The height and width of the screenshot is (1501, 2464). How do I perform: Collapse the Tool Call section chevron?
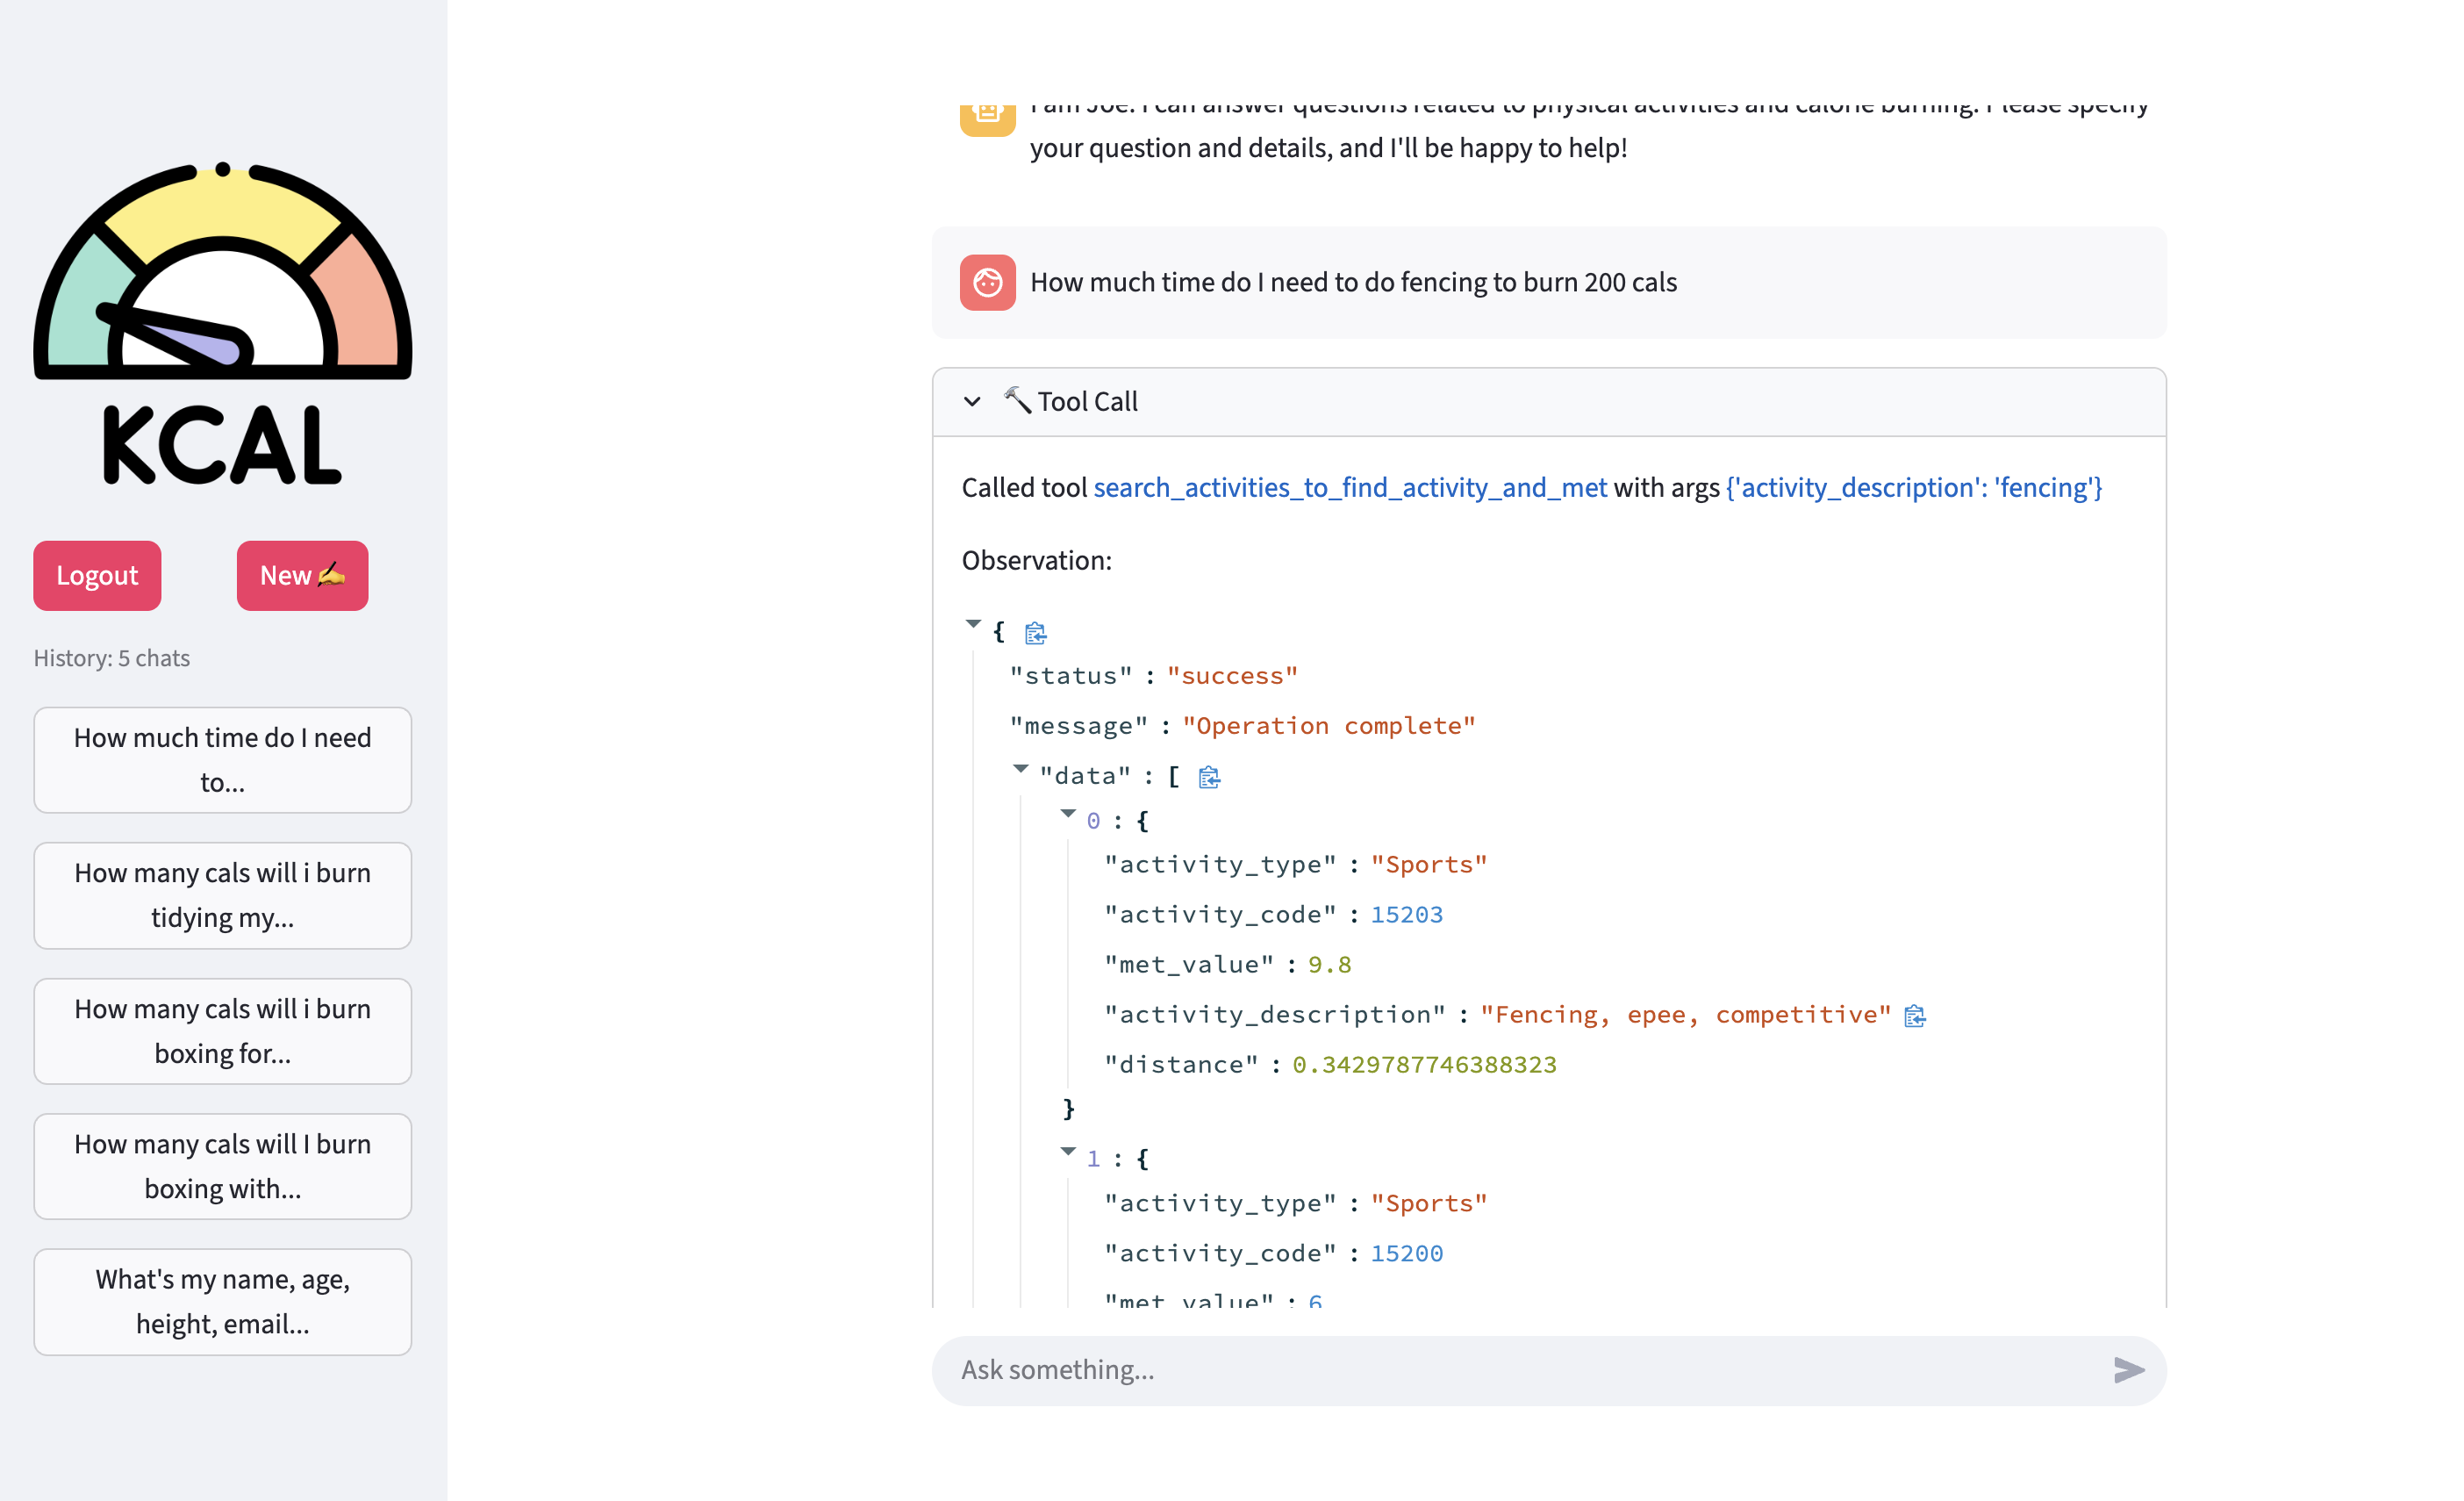972,402
